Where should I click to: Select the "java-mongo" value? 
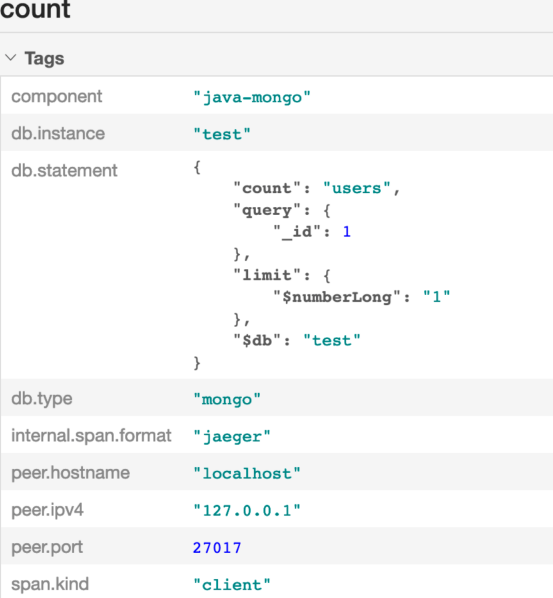[252, 97]
